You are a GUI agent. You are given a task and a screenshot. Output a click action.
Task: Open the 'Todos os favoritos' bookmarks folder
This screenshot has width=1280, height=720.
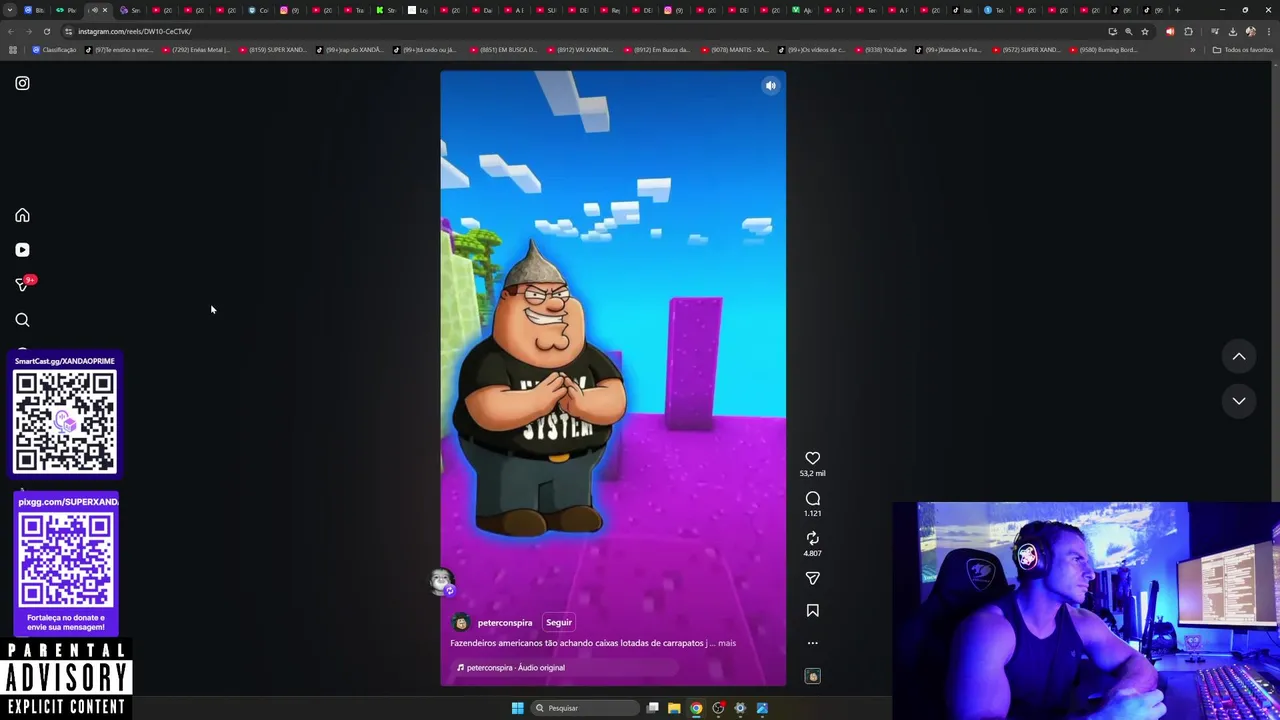click(1242, 50)
